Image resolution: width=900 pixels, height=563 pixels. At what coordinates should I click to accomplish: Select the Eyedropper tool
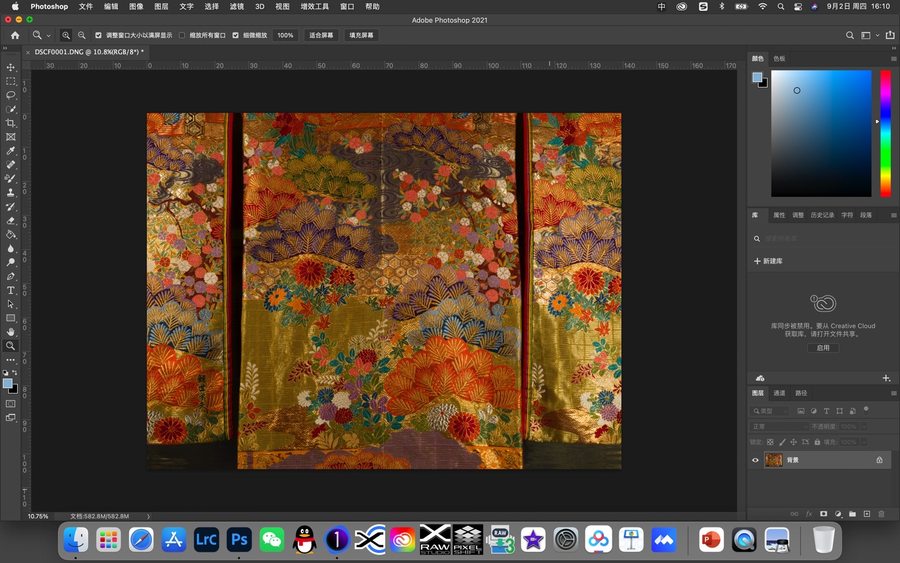[x=11, y=151]
